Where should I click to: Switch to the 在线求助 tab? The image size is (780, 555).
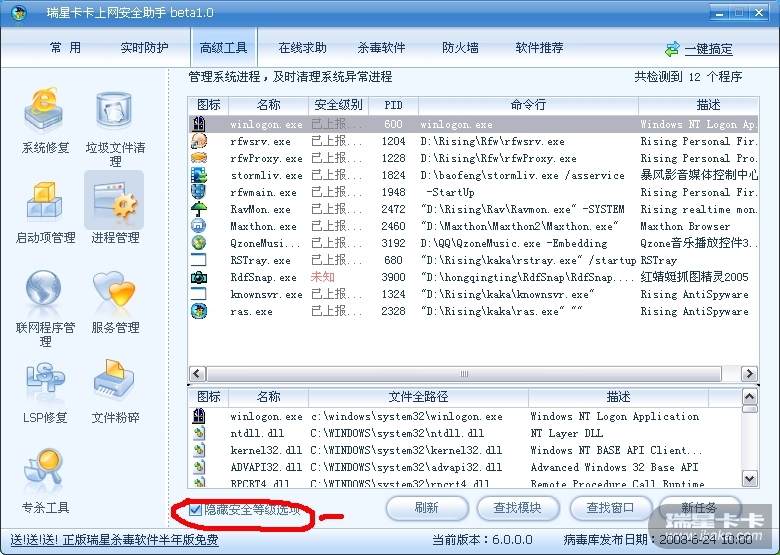[x=302, y=48]
